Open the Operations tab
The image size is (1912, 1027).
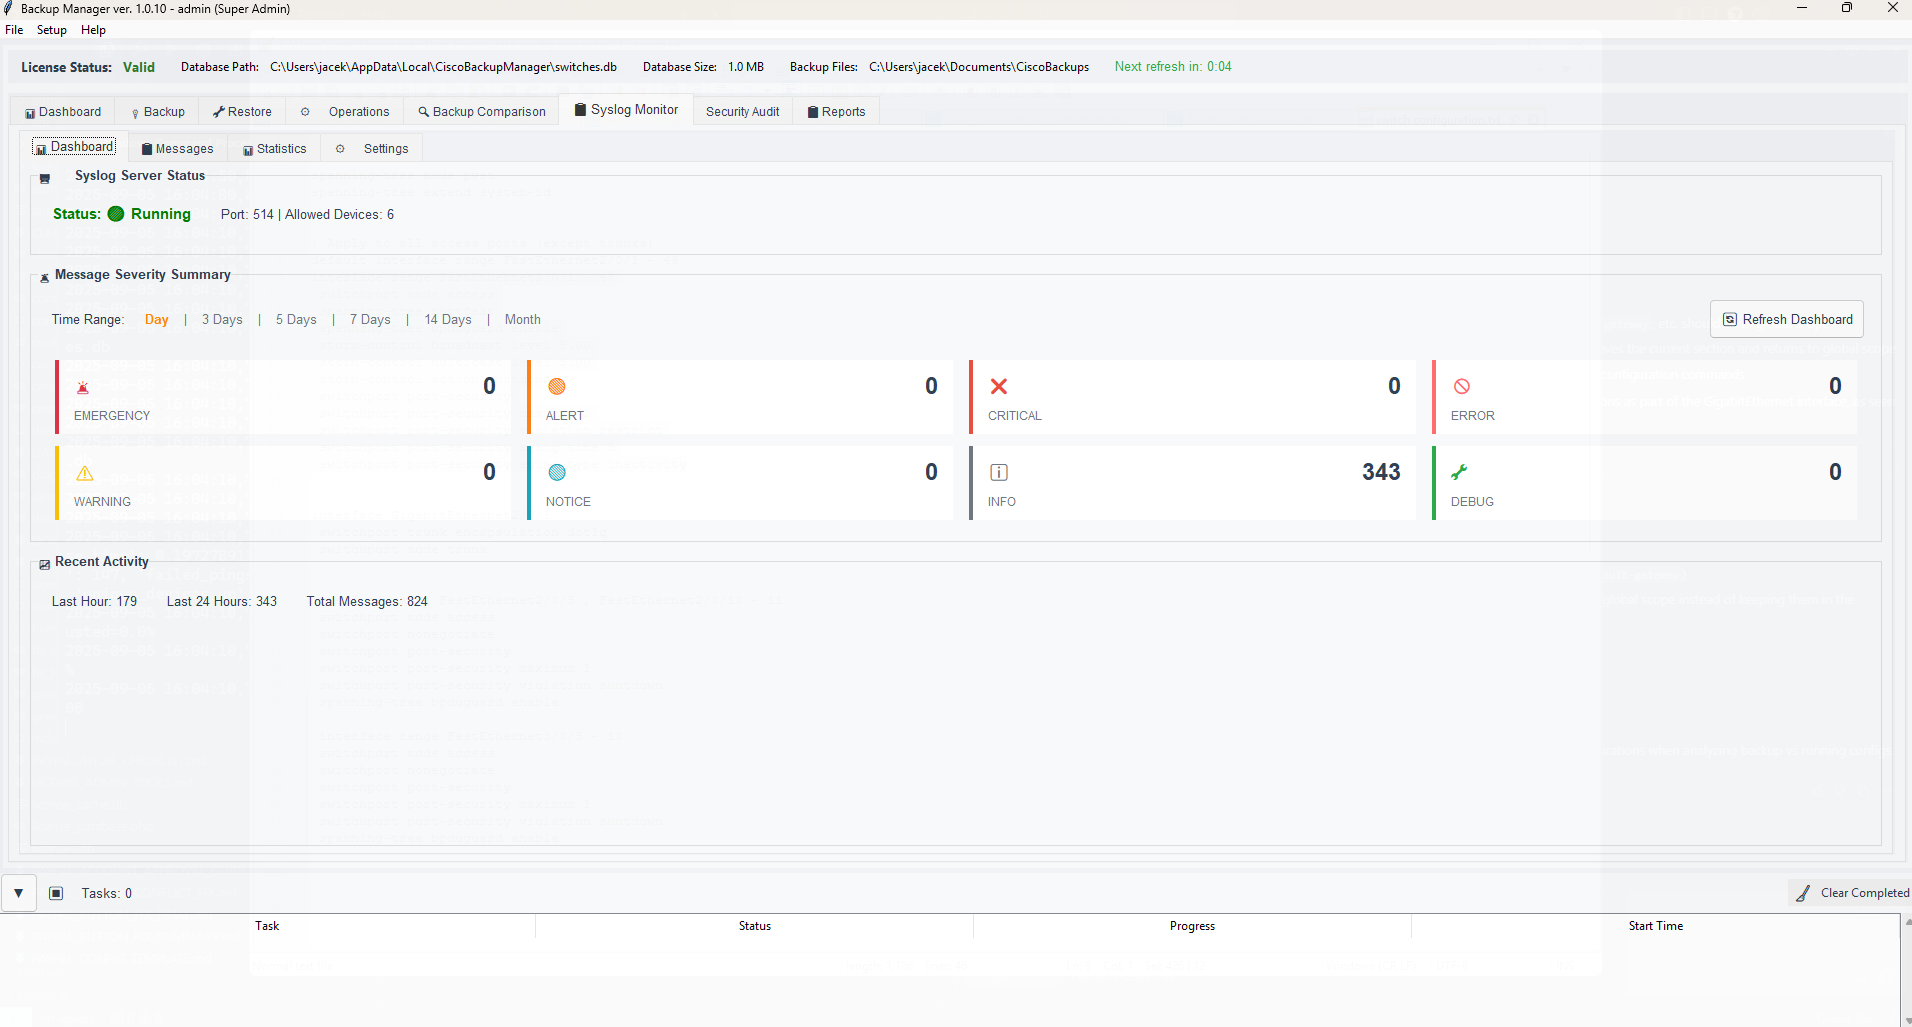[345, 112]
